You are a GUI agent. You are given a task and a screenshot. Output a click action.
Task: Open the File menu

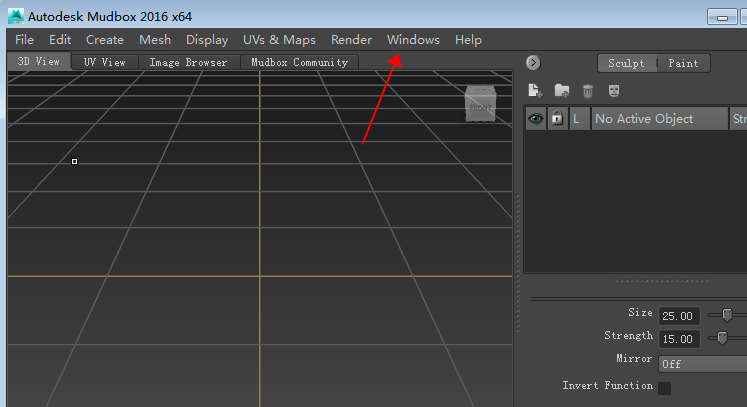click(x=24, y=40)
